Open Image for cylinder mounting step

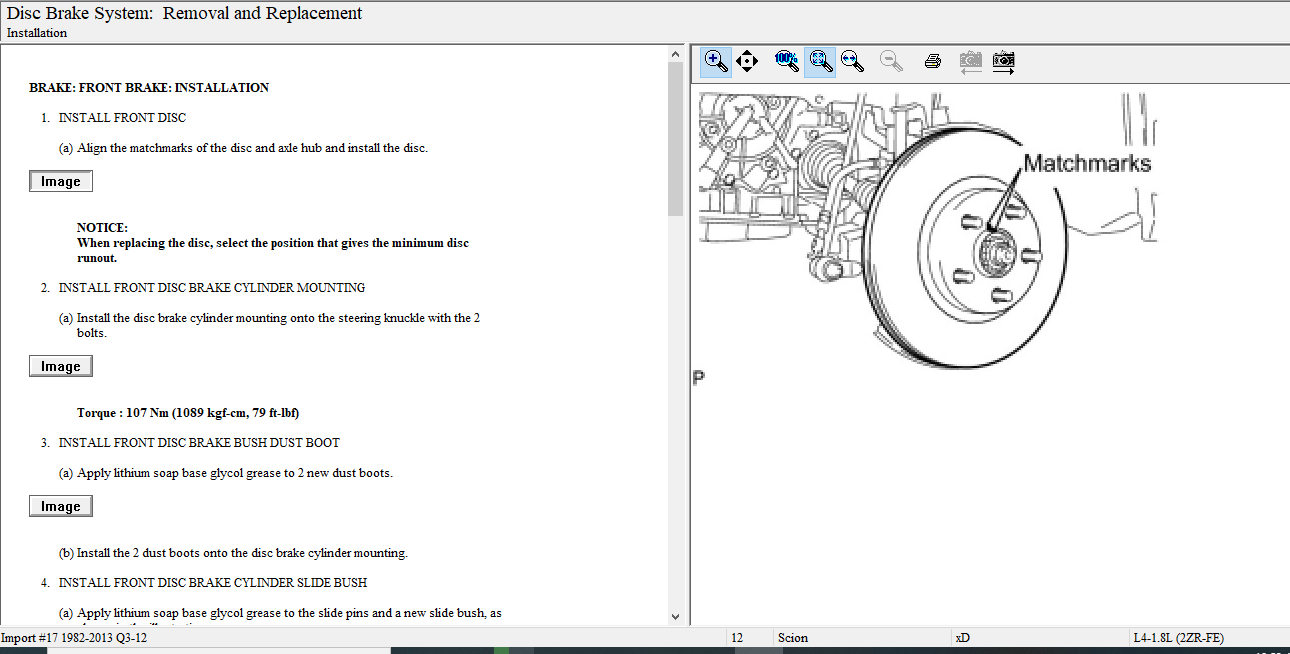(61, 367)
